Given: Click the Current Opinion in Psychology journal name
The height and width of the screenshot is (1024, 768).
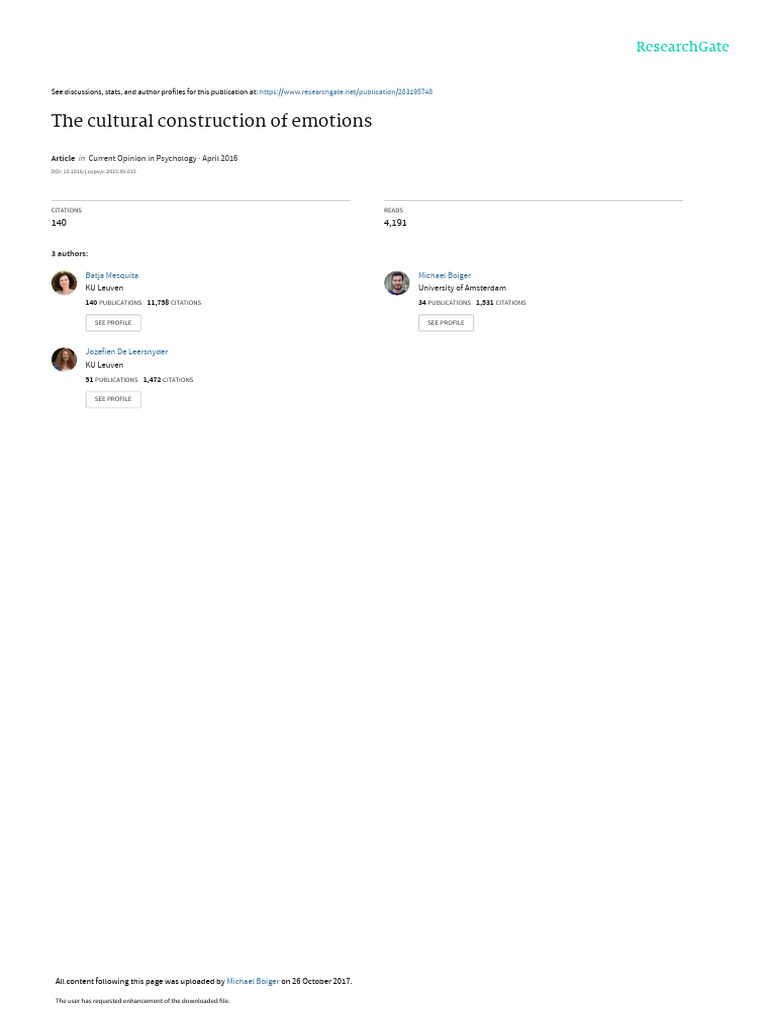Looking at the screenshot, I should coord(142,158).
